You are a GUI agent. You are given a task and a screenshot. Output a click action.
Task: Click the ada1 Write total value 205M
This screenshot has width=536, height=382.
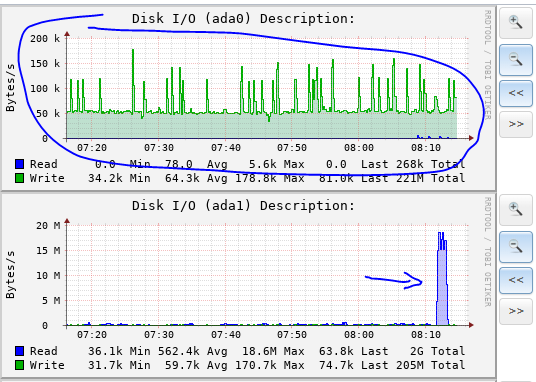point(410,365)
